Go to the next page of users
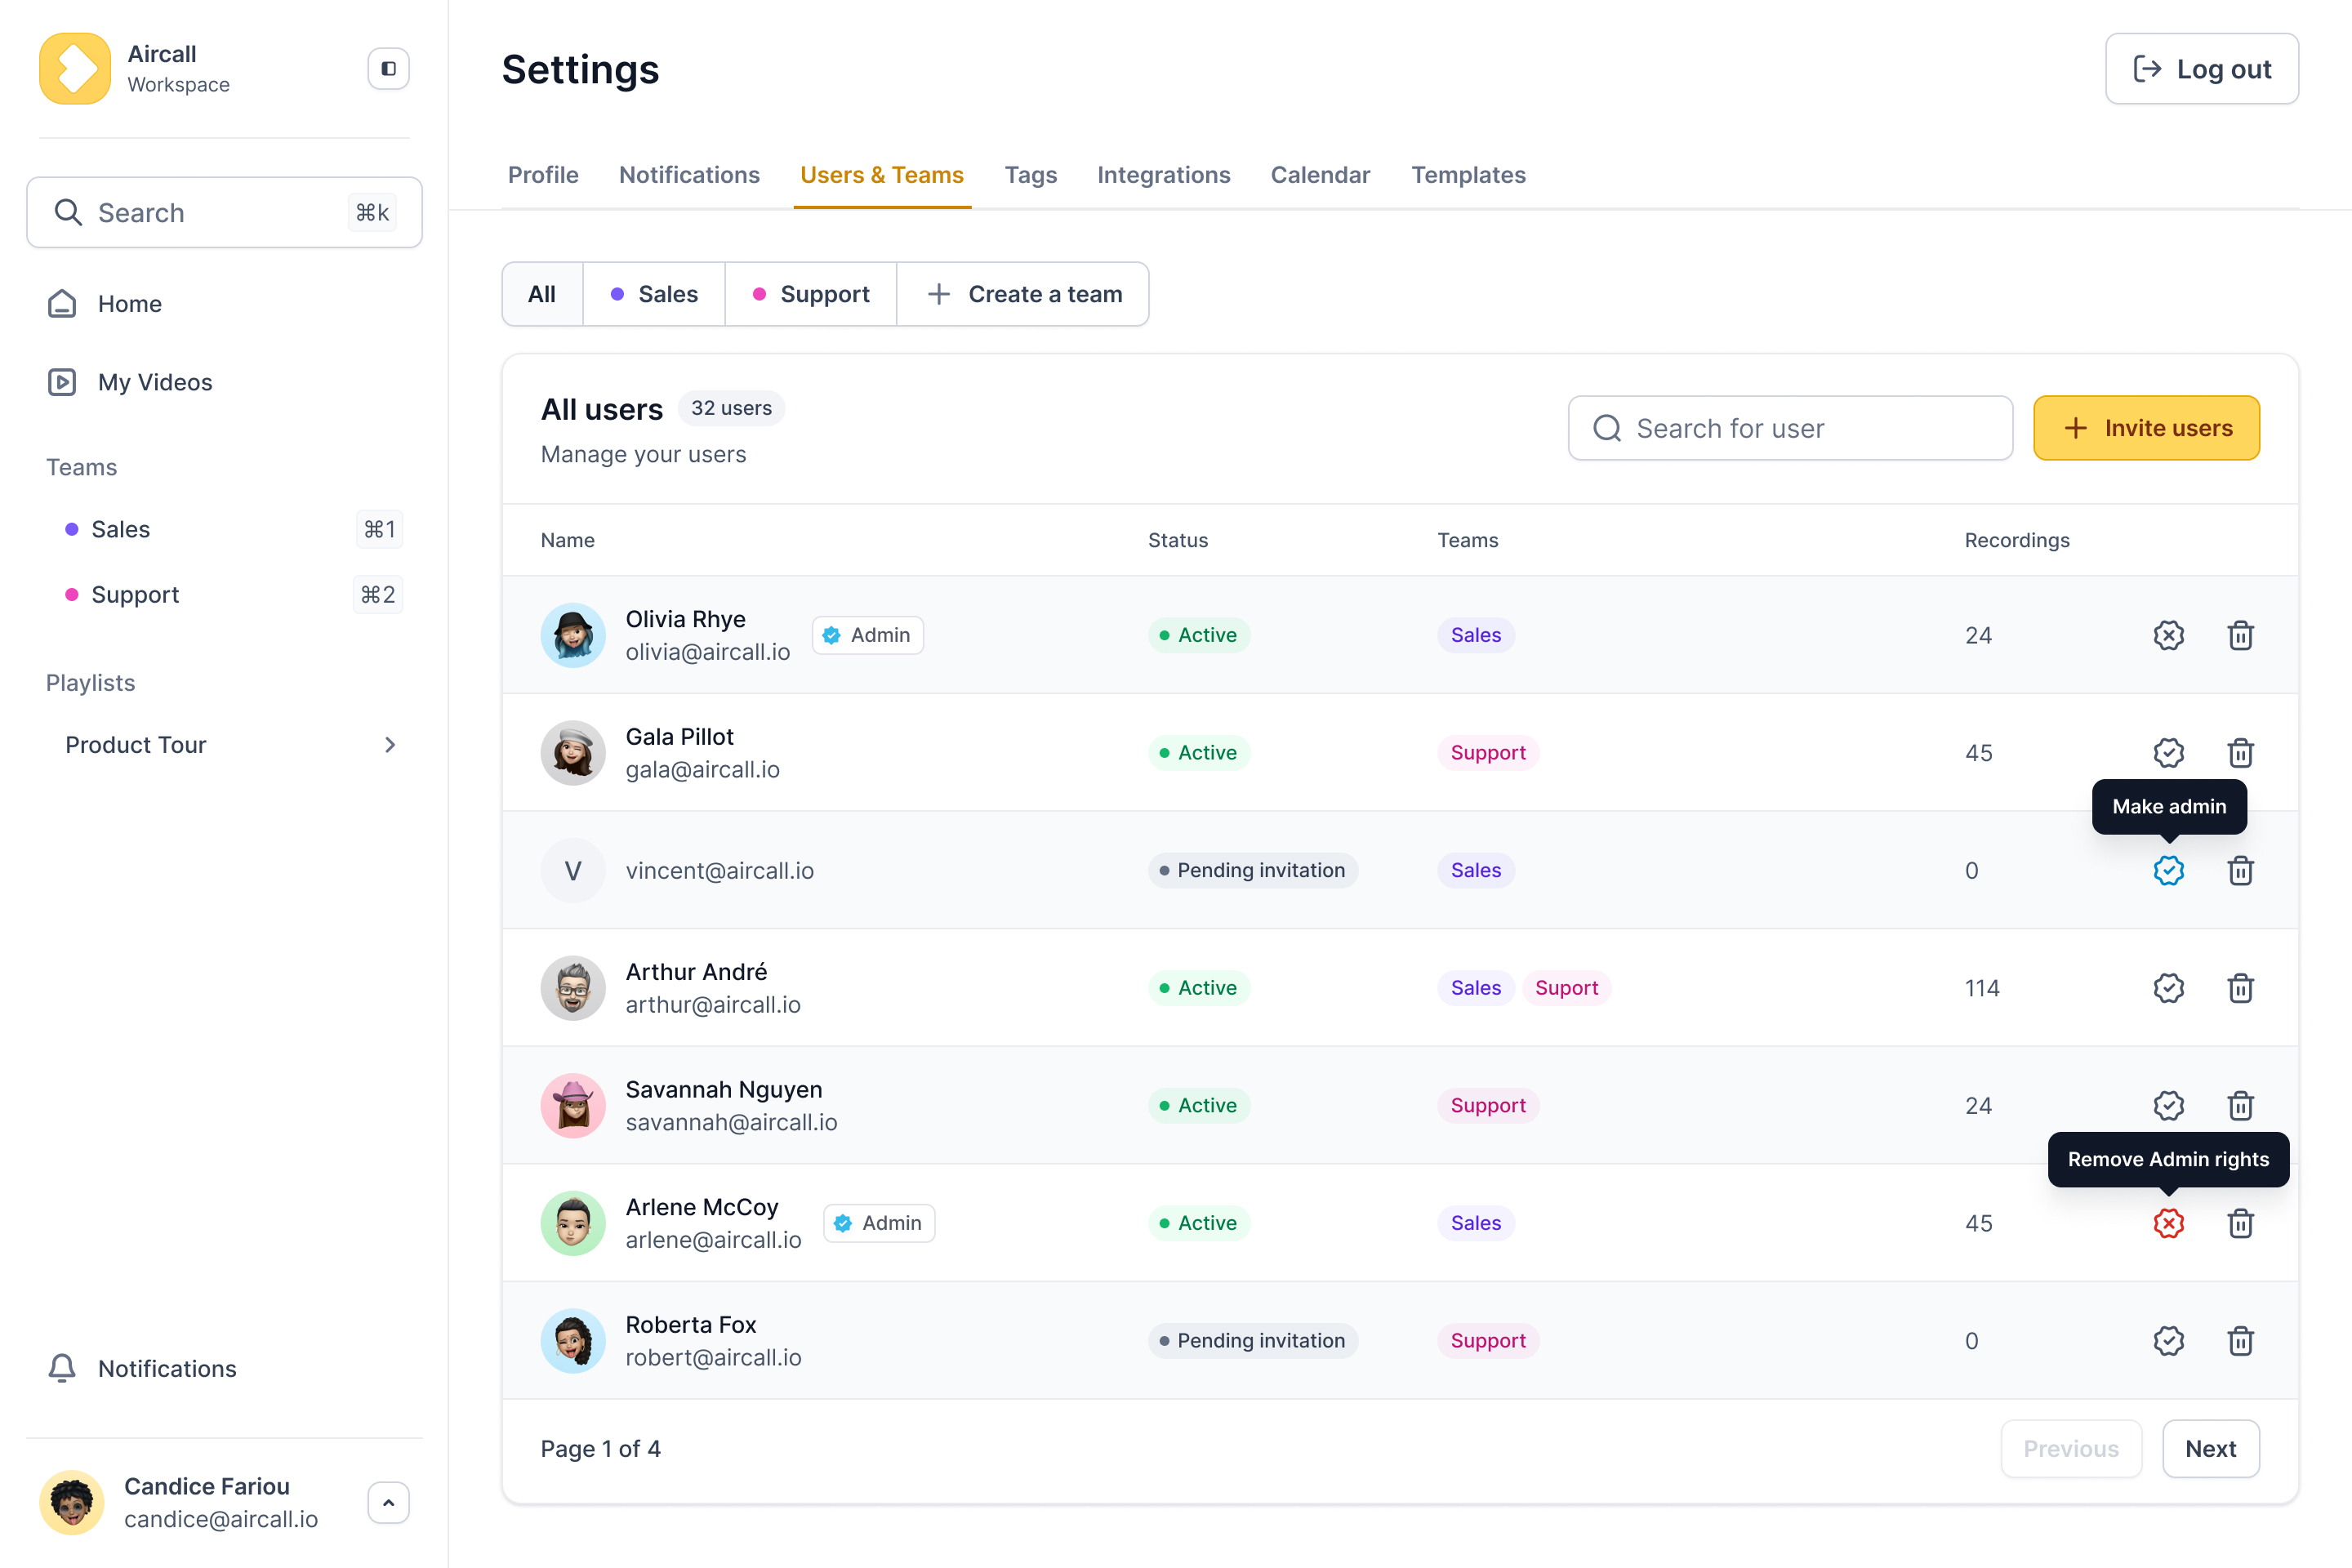This screenshot has height=1568, width=2352. pos(2210,1448)
